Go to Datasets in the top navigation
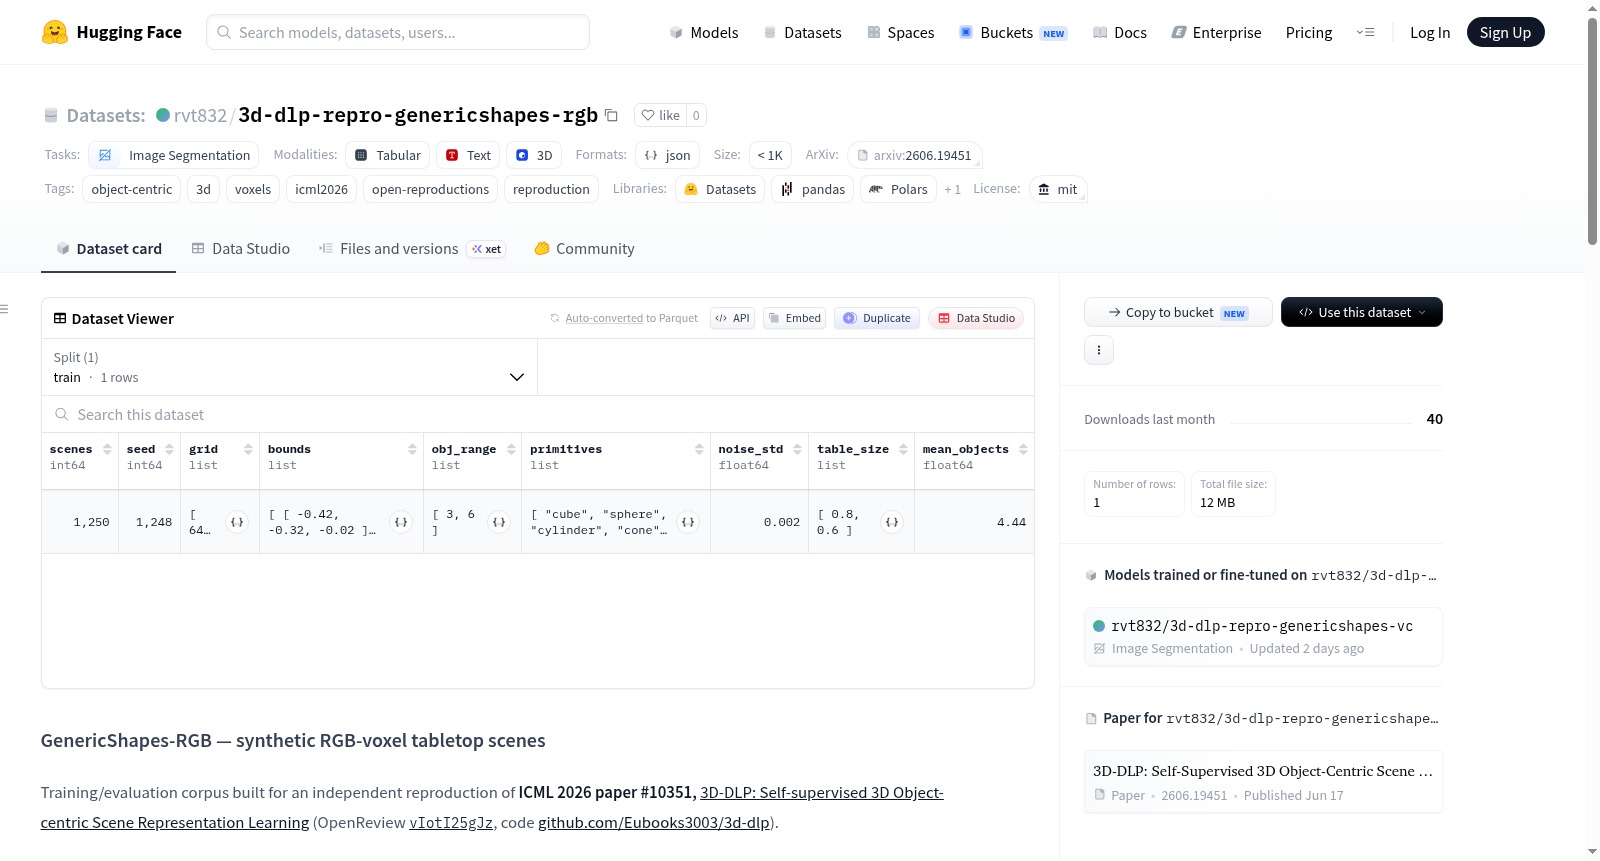1600x861 pixels. click(802, 32)
